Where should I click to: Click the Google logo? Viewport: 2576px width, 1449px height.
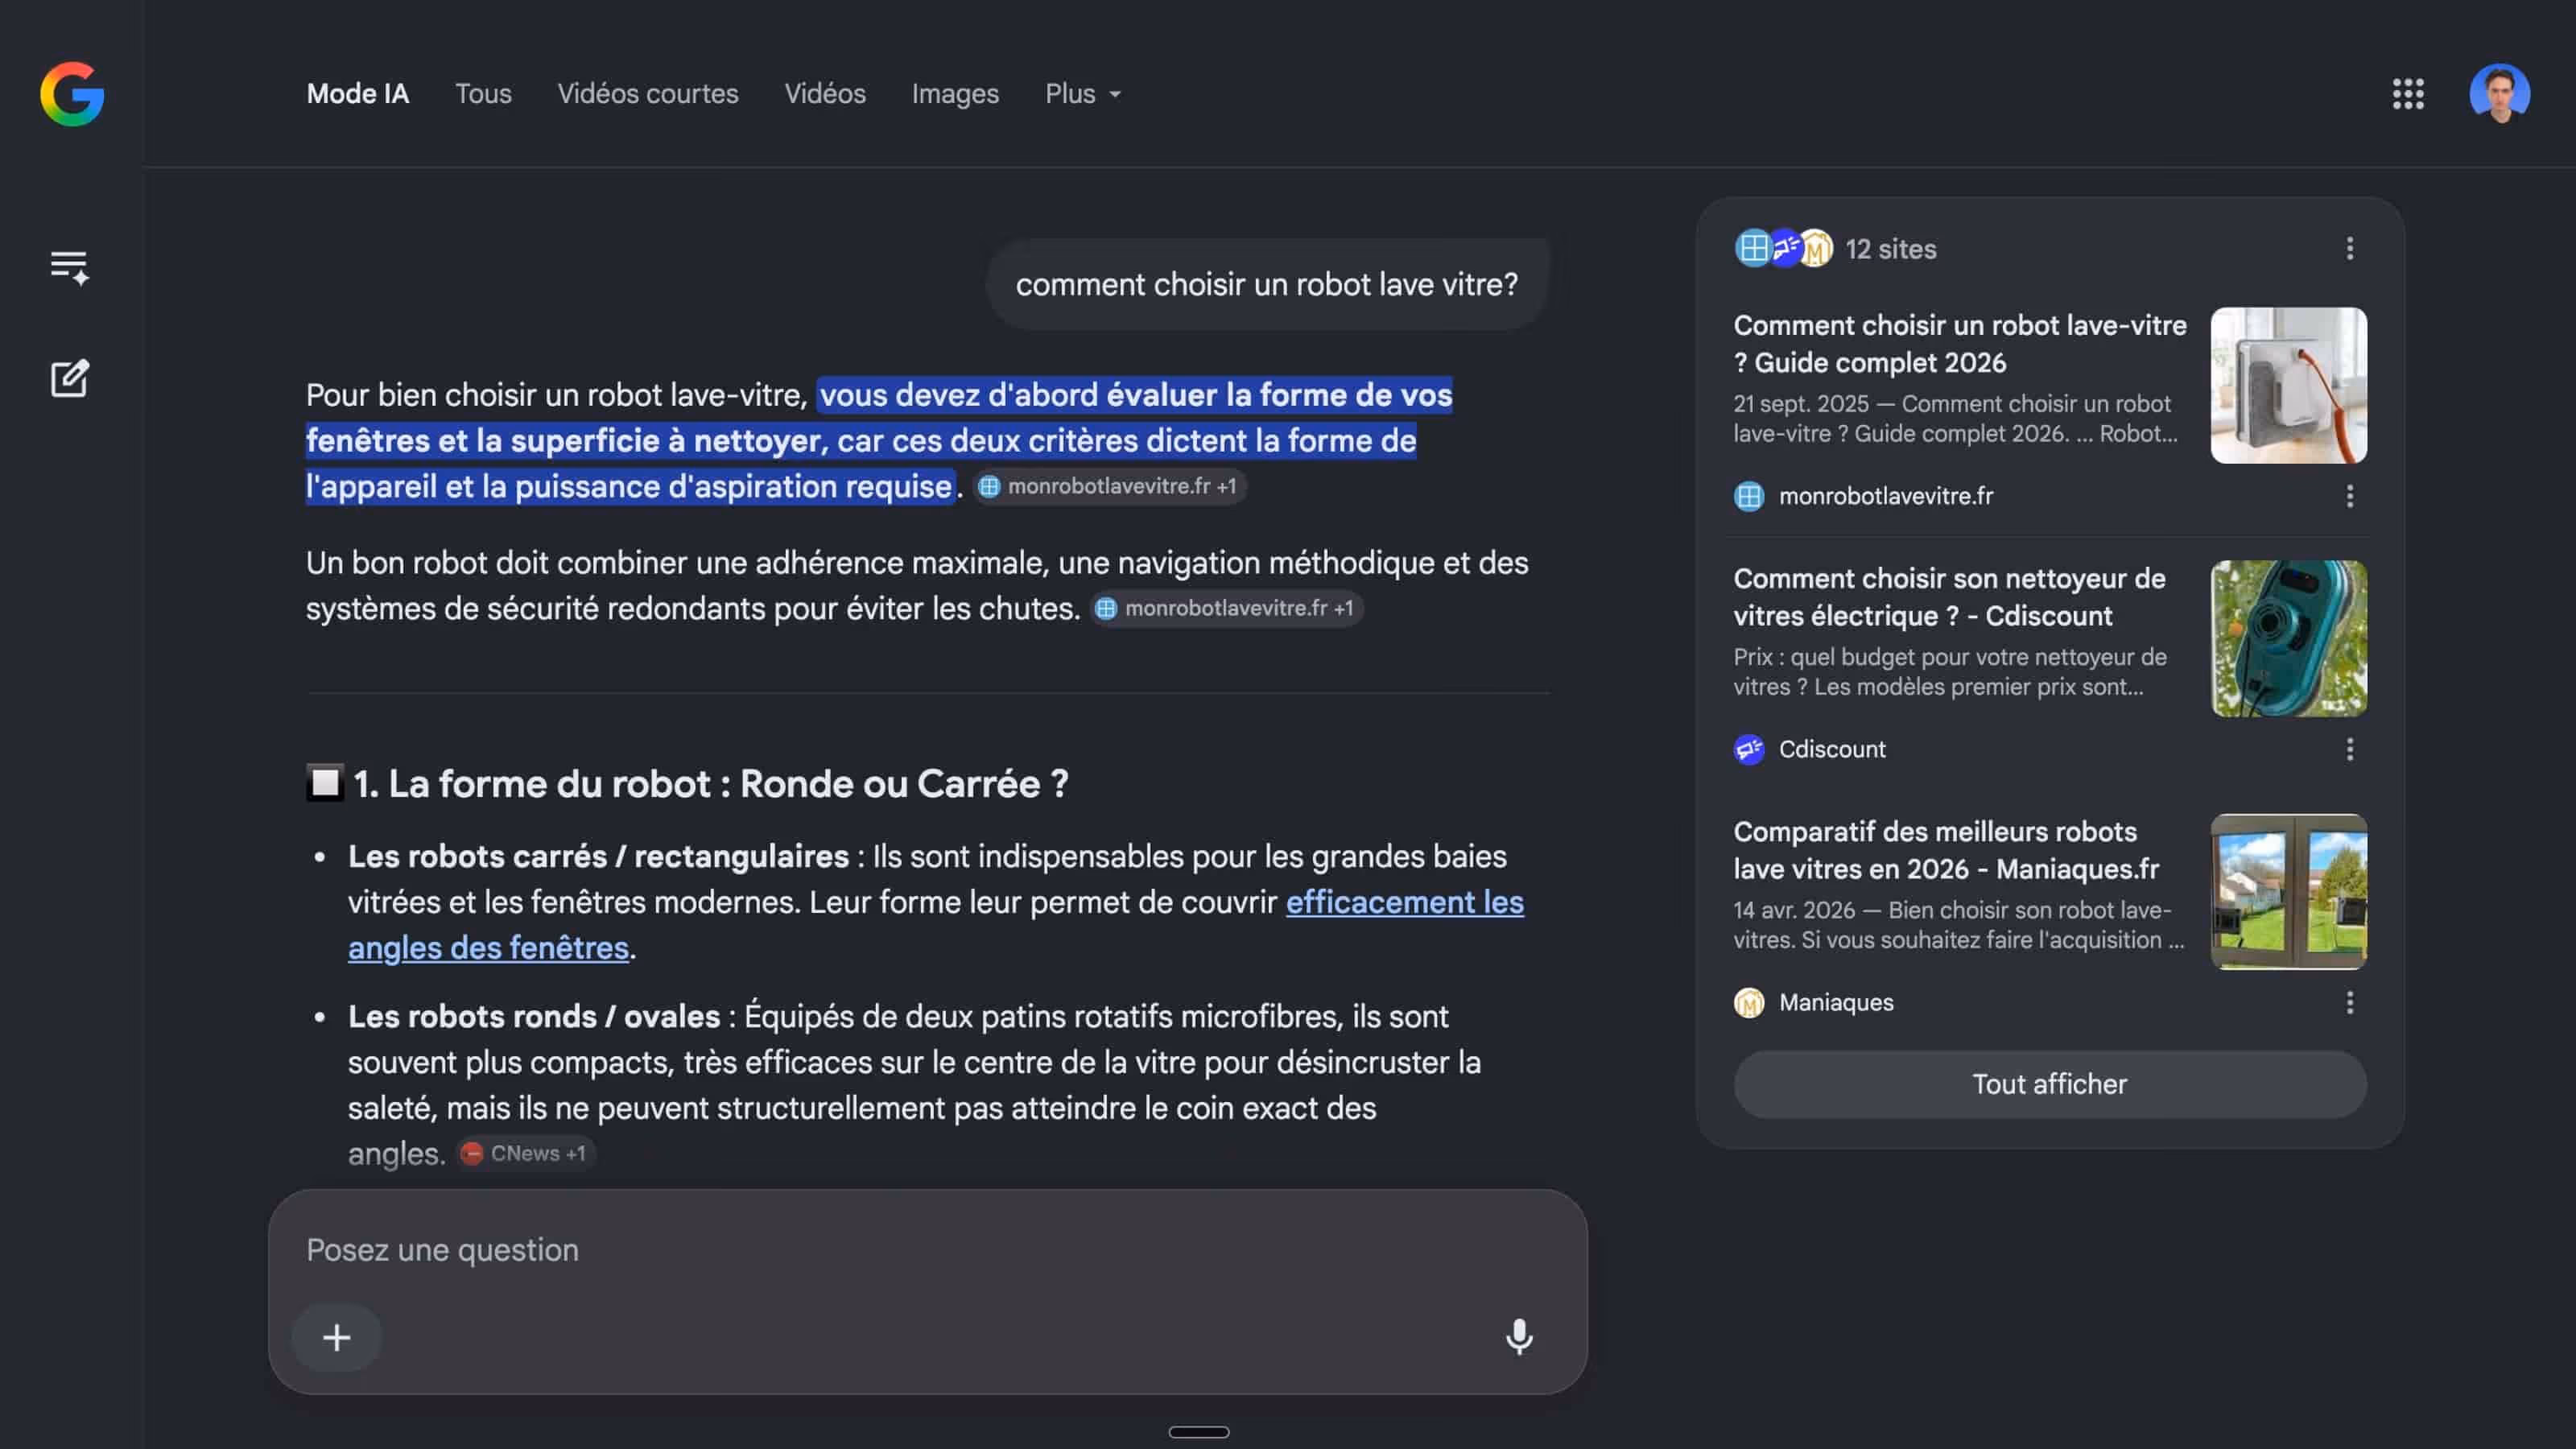point(72,94)
